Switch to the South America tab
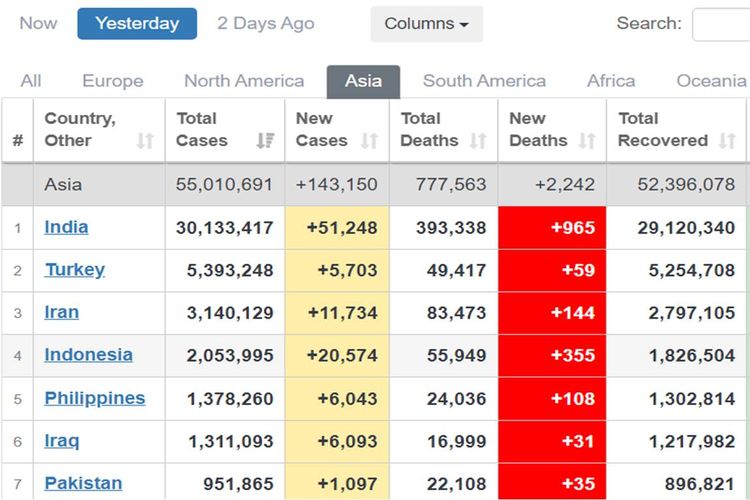 coord(484,81)
